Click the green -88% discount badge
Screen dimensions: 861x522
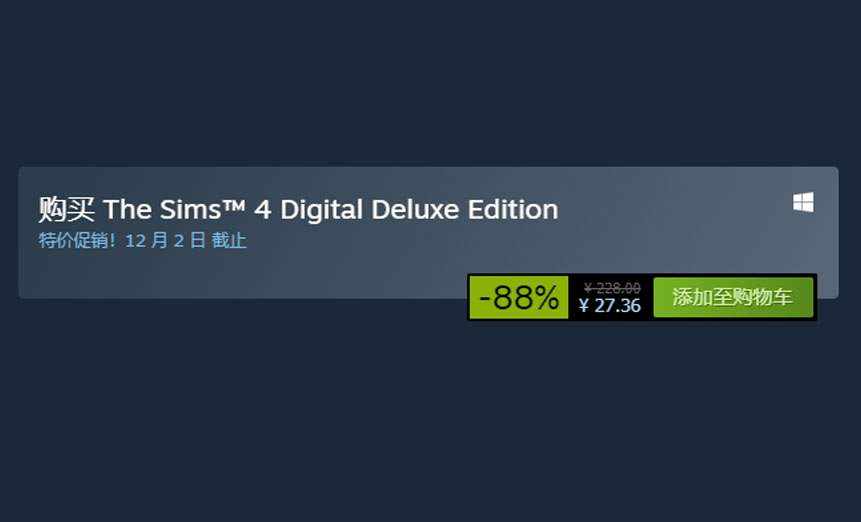click(x=518, y=297)
